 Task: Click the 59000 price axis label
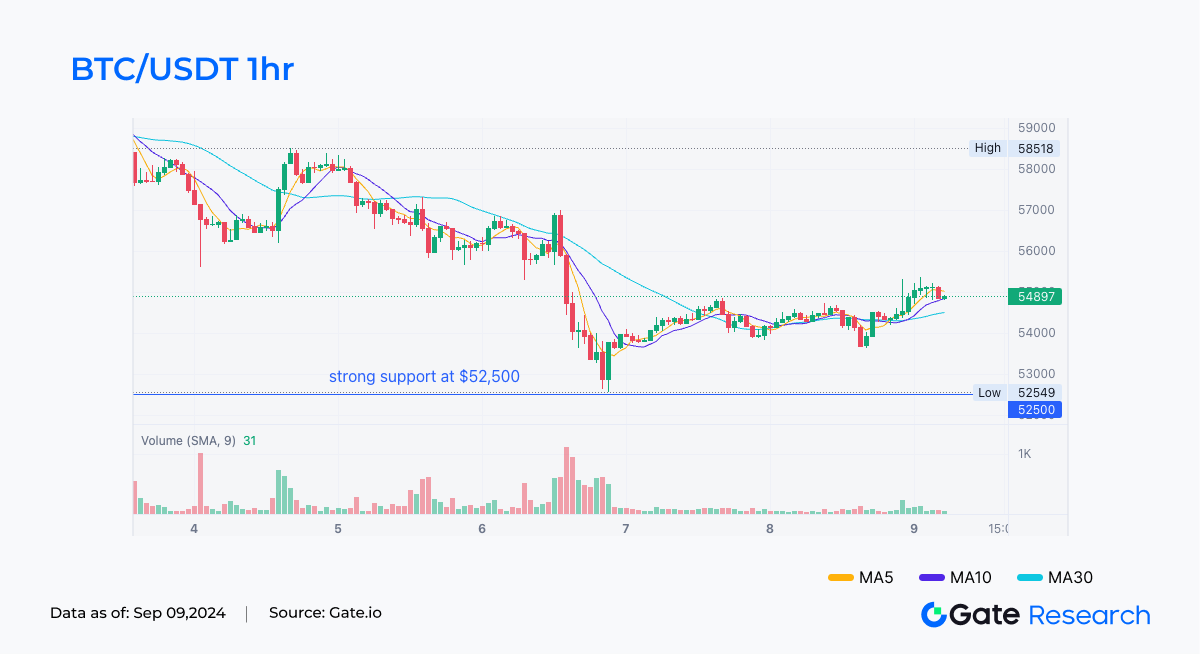click(1037, 128)
